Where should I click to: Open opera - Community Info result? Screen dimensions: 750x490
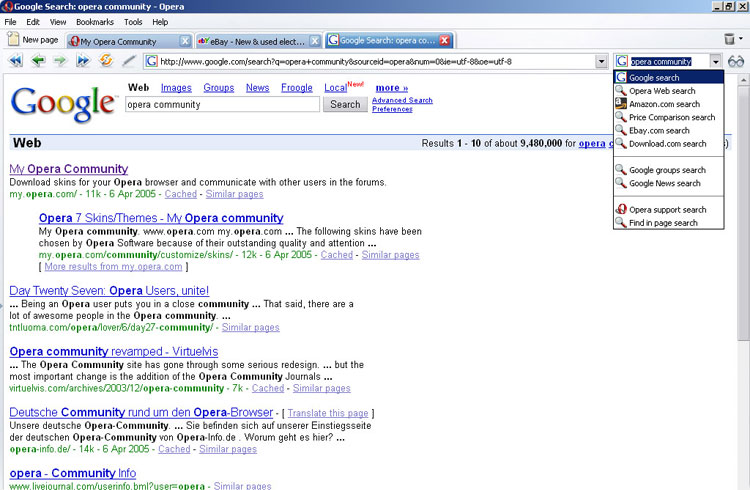73,473
